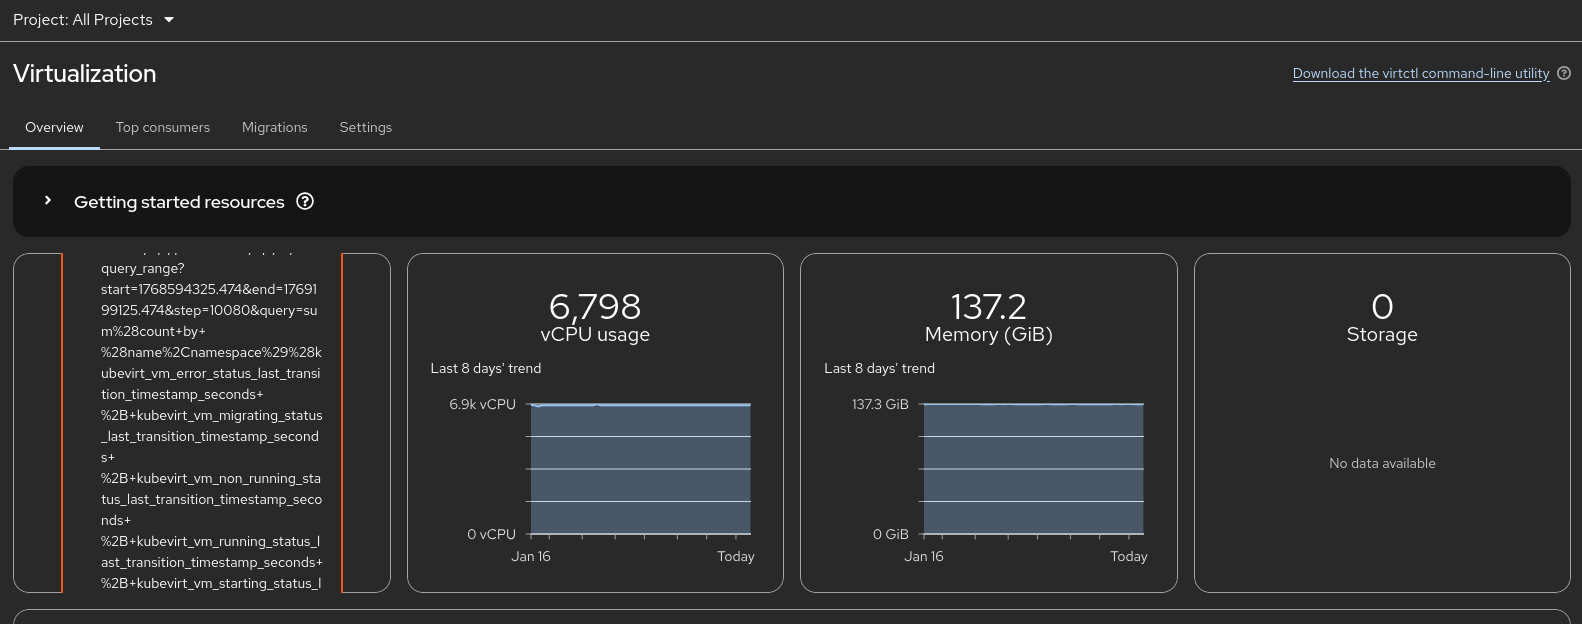This screenshot has width=1582, height=624.
Task: Click the 6,798 vCPU usage value
Action: pos(595,306)
